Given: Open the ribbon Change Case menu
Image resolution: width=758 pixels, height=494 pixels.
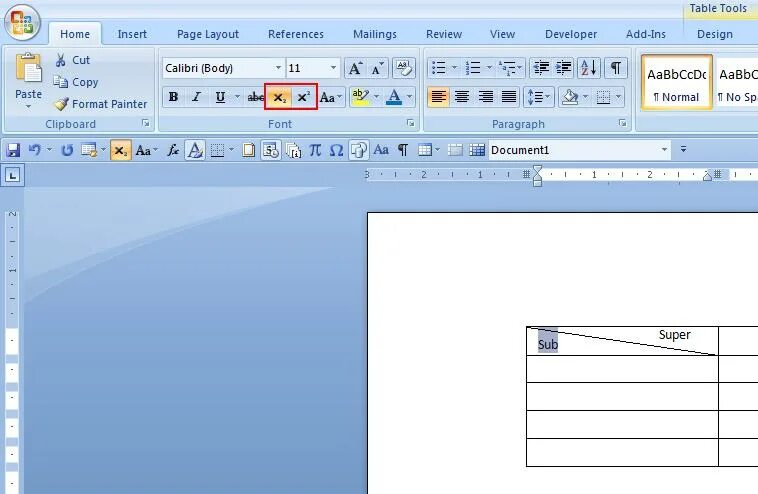Looking at the screenshot, I should pos(331,97).
